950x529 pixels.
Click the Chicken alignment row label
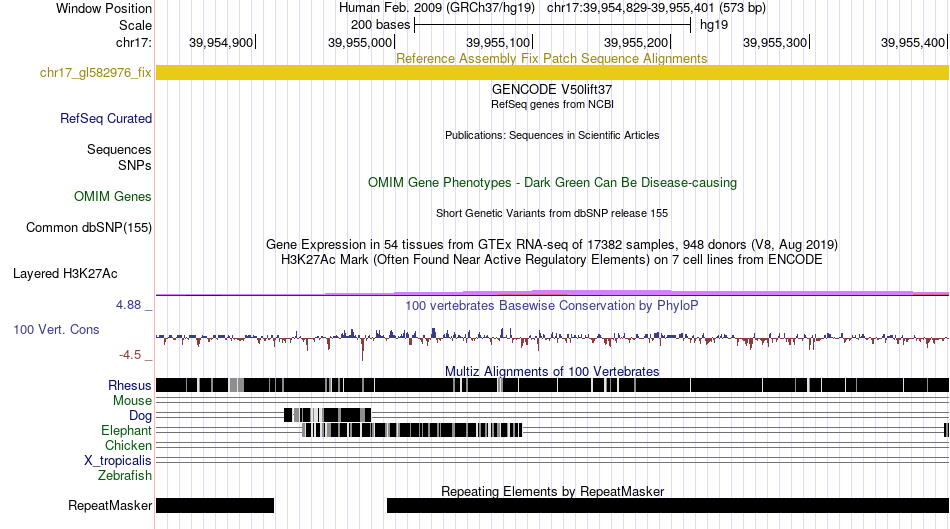pos(128,445)
